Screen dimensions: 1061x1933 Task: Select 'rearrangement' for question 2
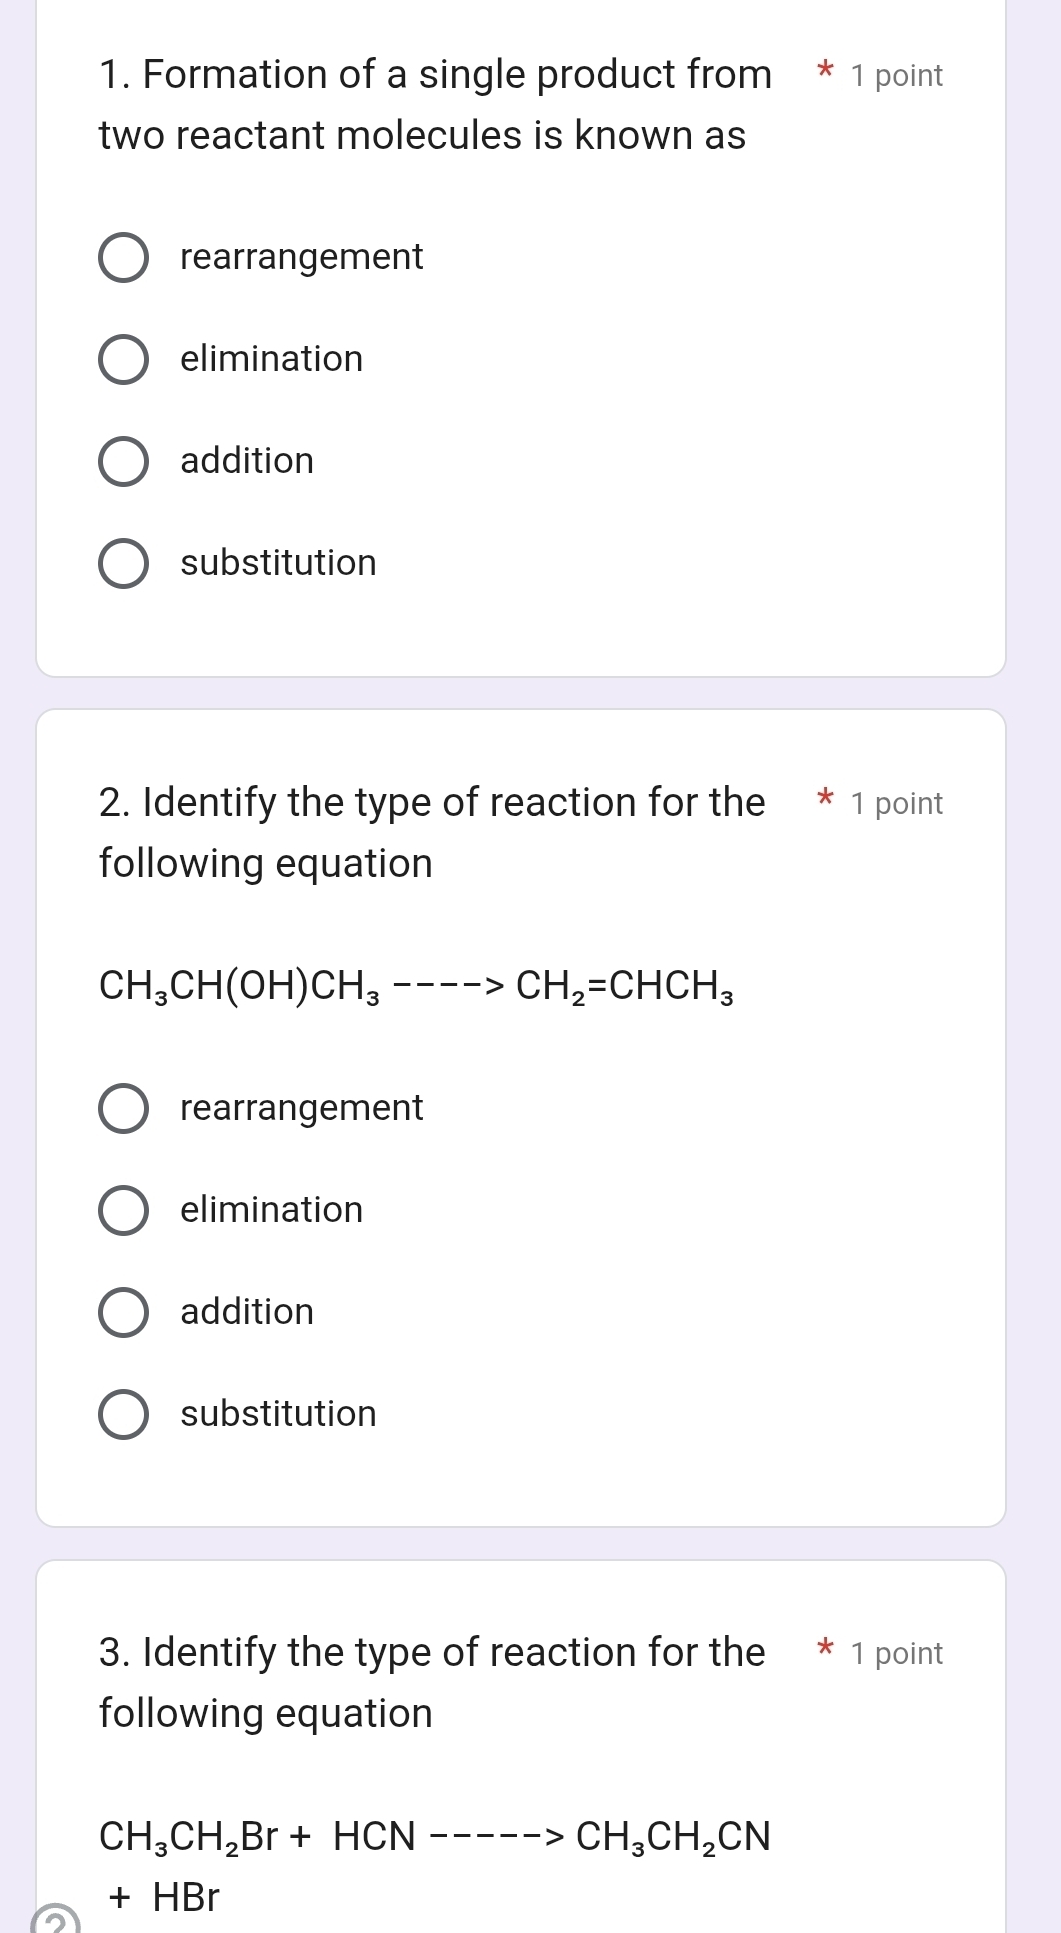[124, 1109]
